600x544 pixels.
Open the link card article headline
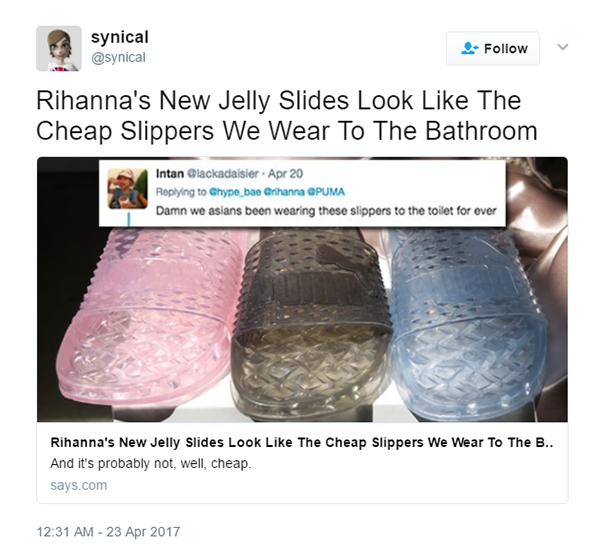[302, 443]
